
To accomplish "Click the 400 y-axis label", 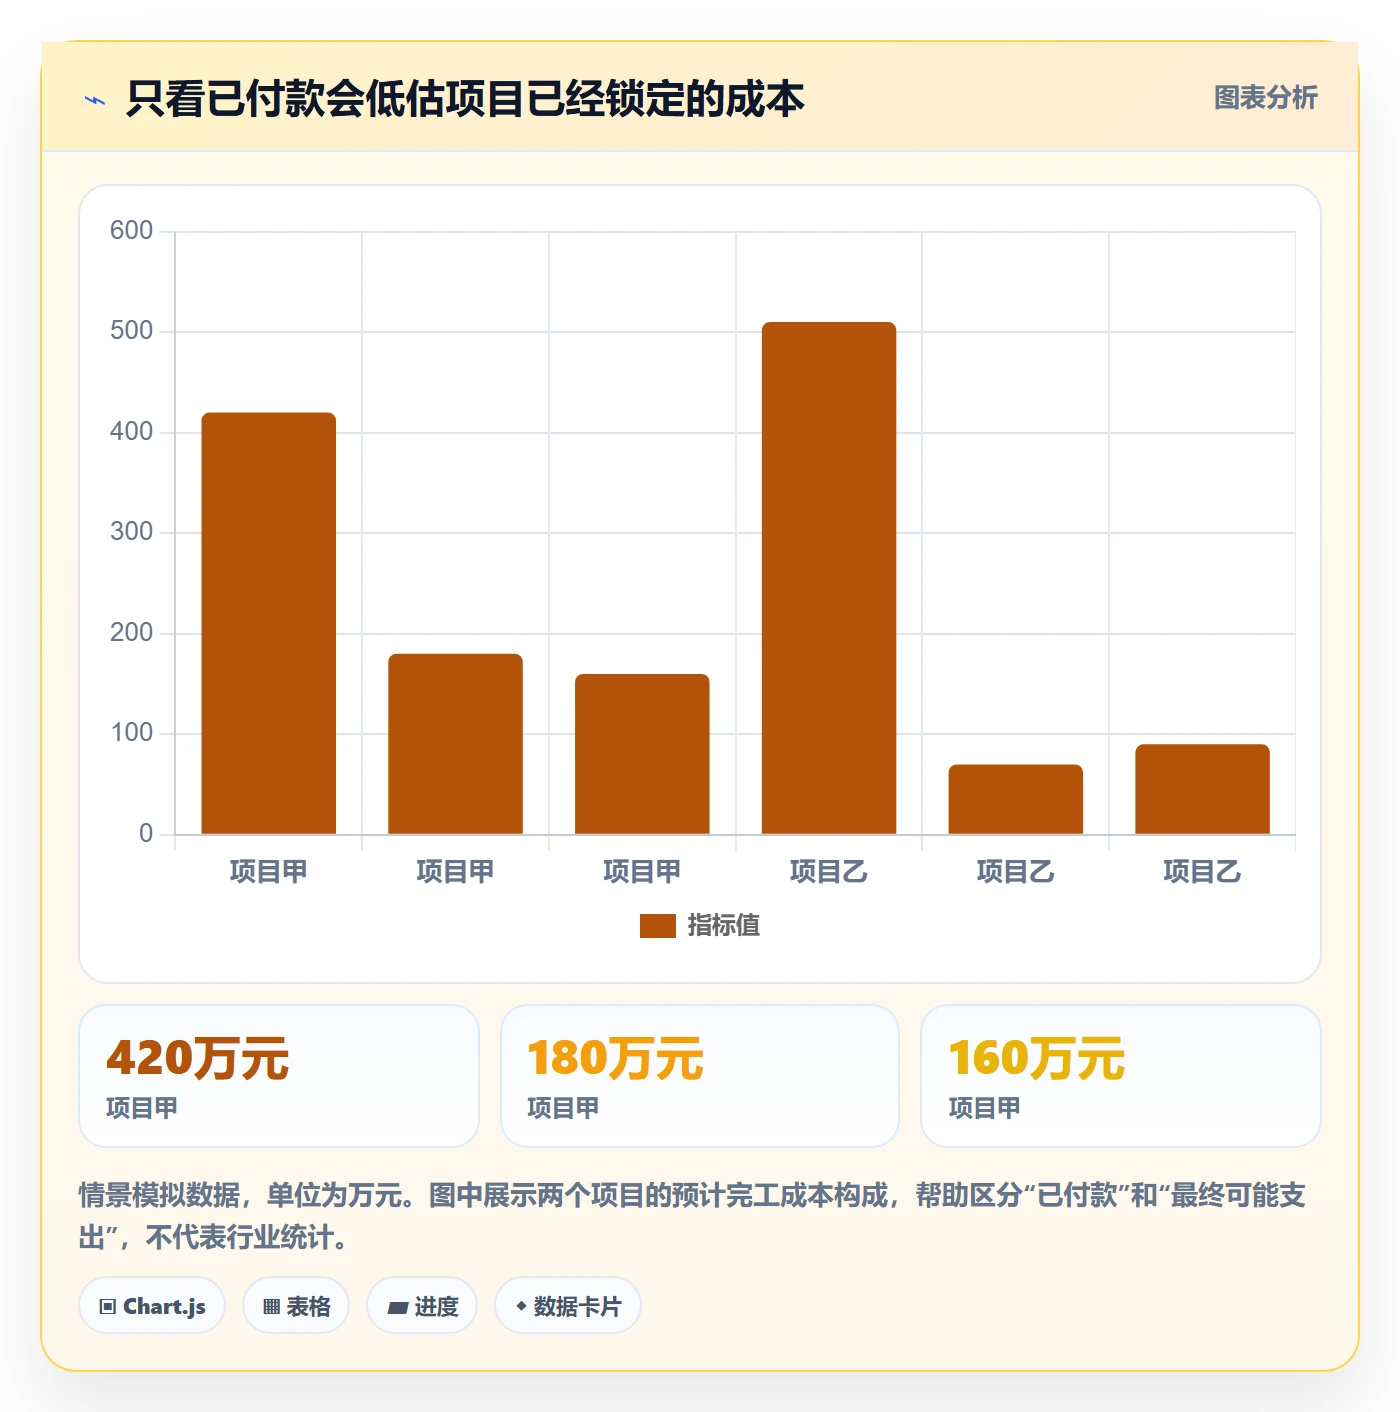I will click(x=131, y=432).
